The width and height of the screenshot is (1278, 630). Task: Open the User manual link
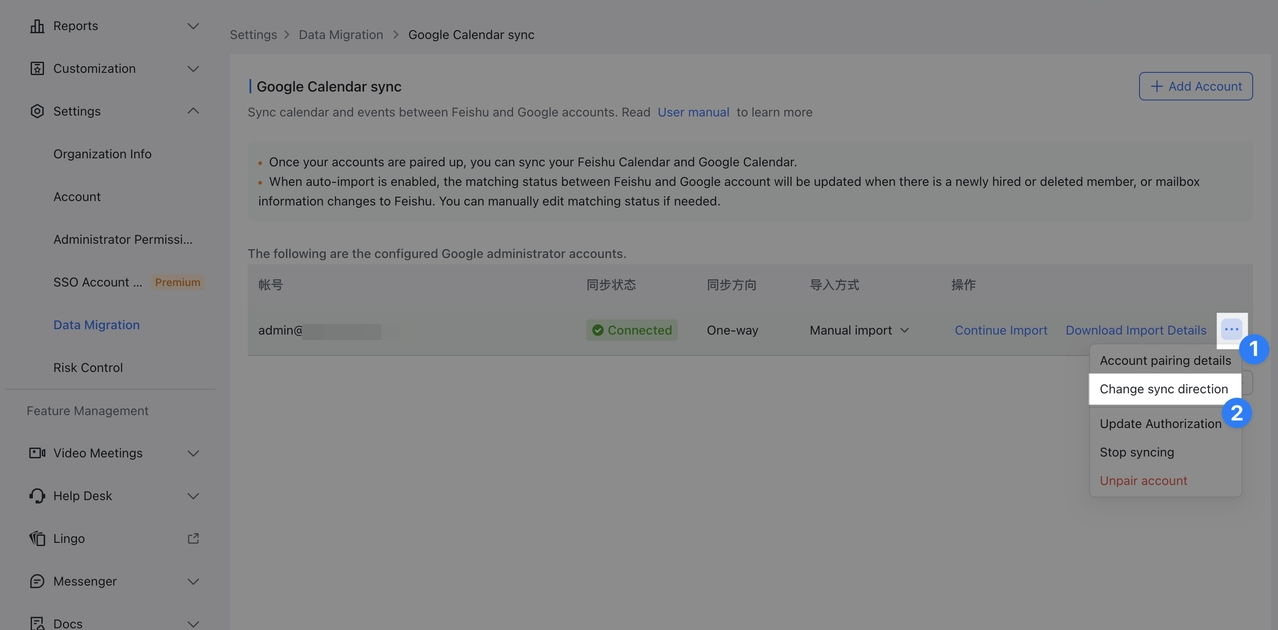pyautogui.click(x=693, y=112)
